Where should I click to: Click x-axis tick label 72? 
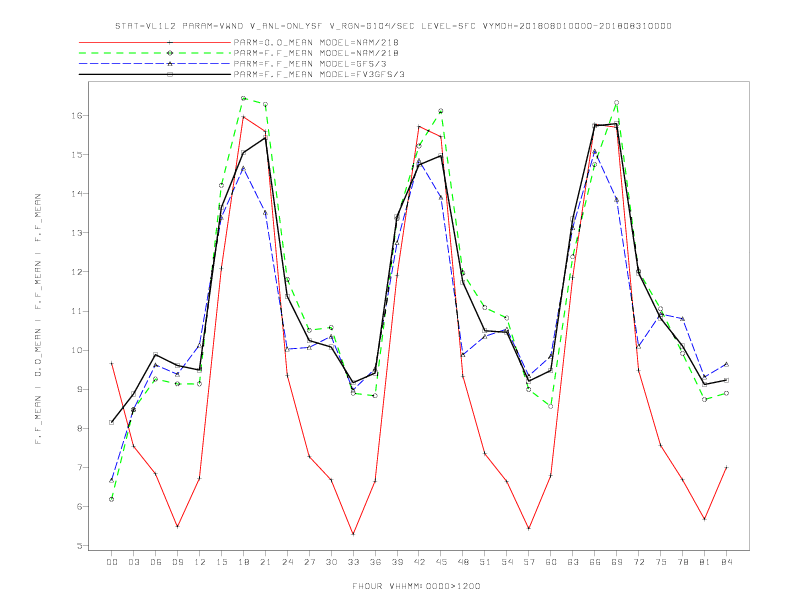pyautogui.click(x=639, y=562)
